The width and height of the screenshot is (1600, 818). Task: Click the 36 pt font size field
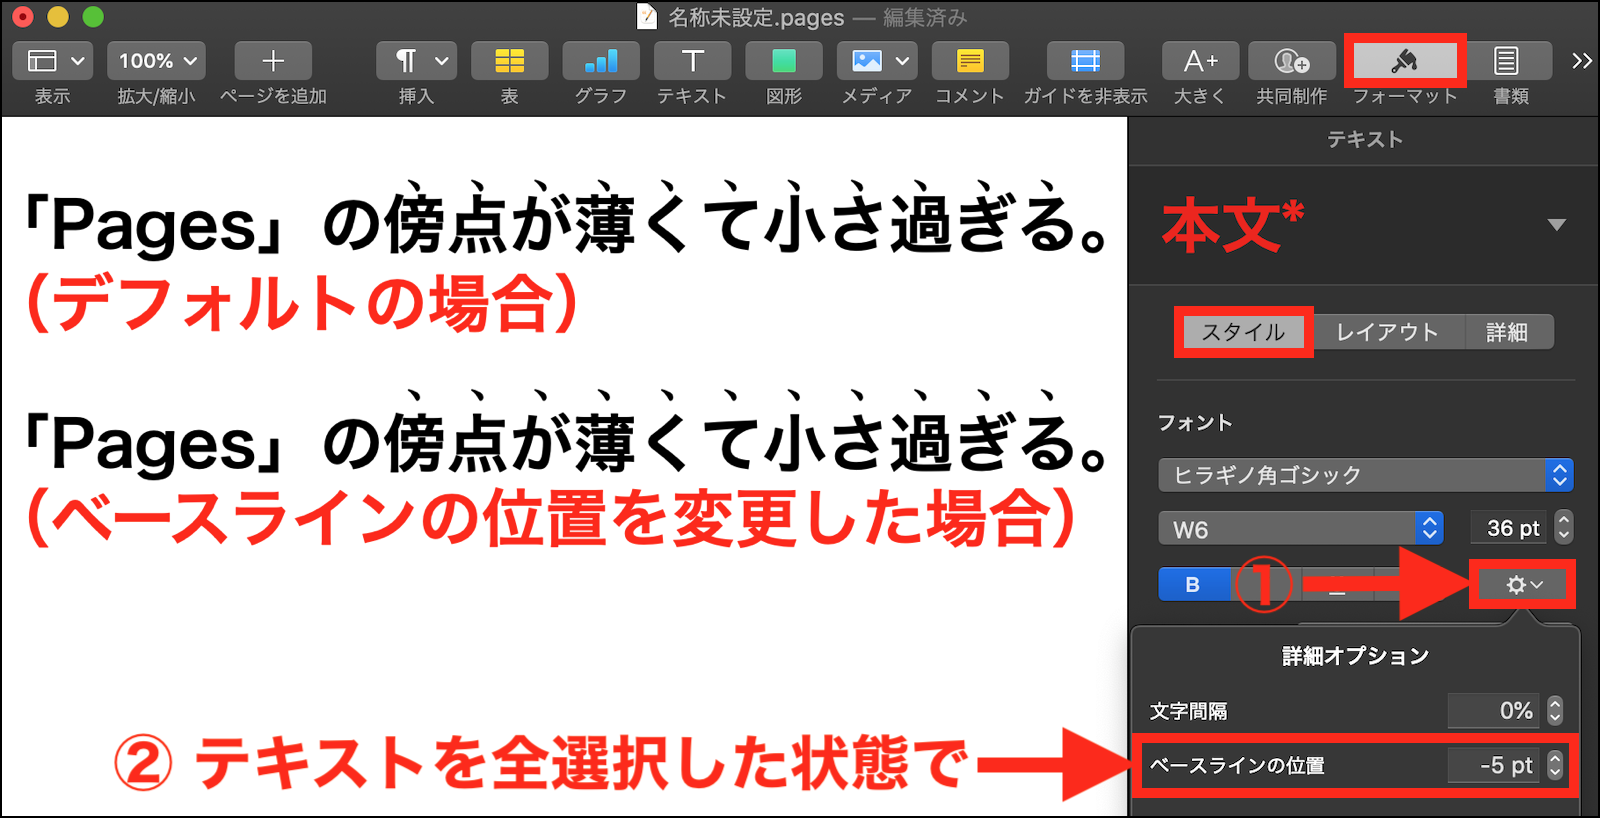pyautogui.click(x=1510, y=528)
